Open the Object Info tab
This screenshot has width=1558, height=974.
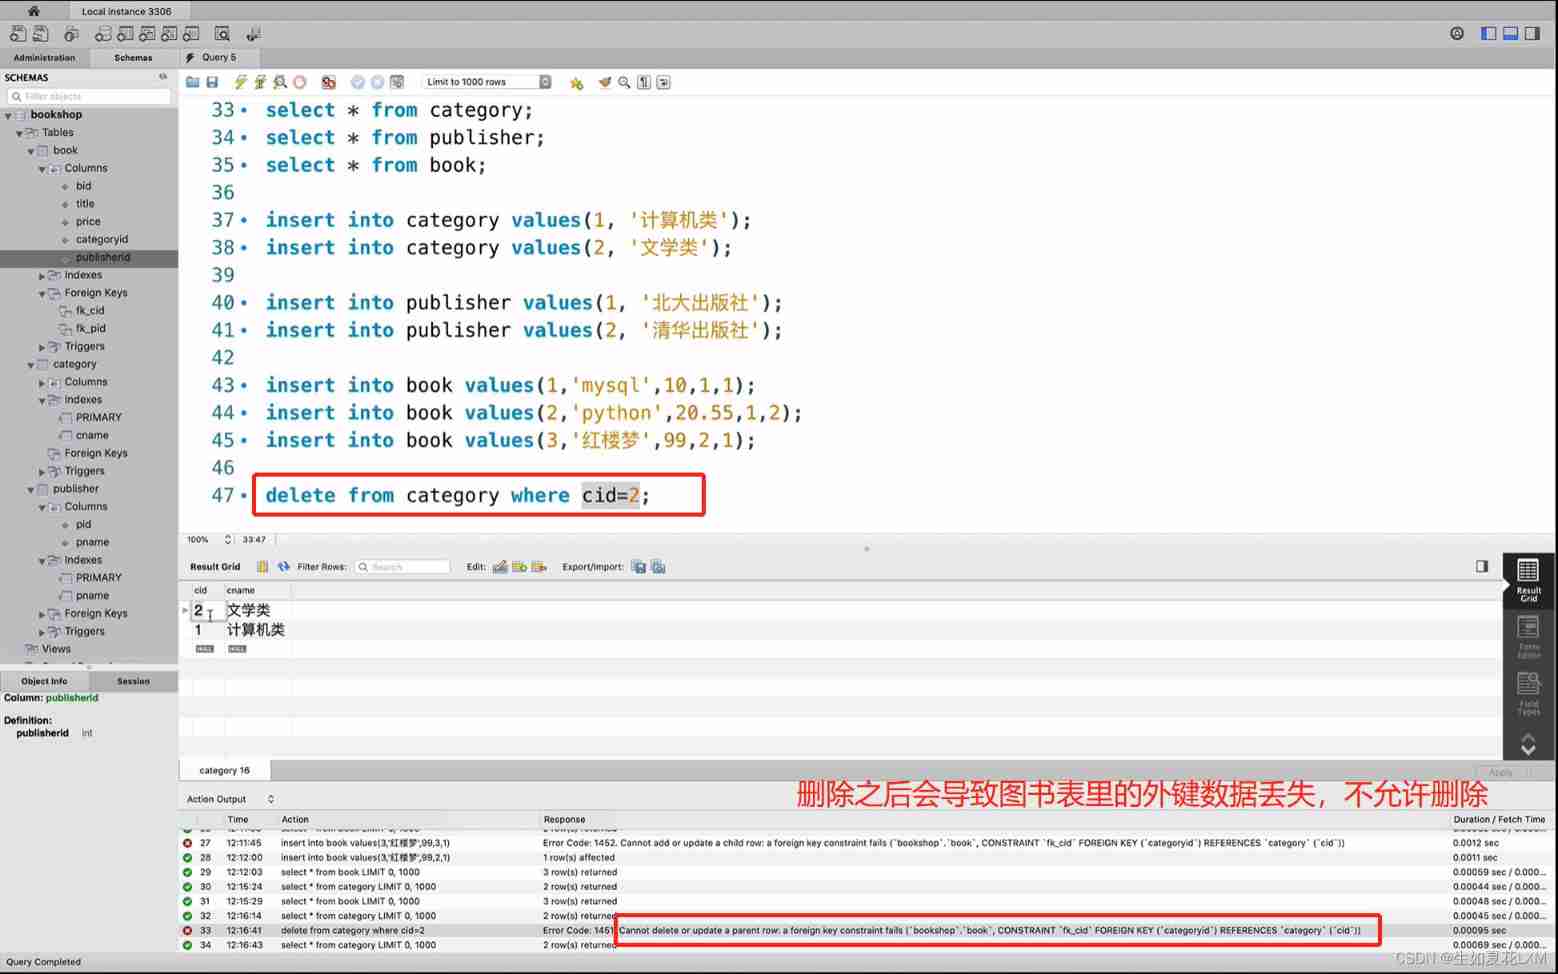click(44, 681)
